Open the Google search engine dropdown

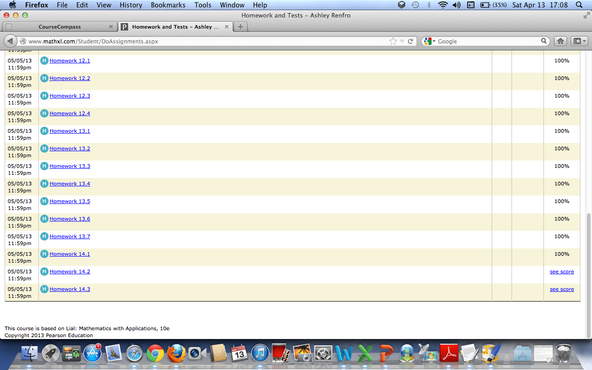click(x=429, y=41)
